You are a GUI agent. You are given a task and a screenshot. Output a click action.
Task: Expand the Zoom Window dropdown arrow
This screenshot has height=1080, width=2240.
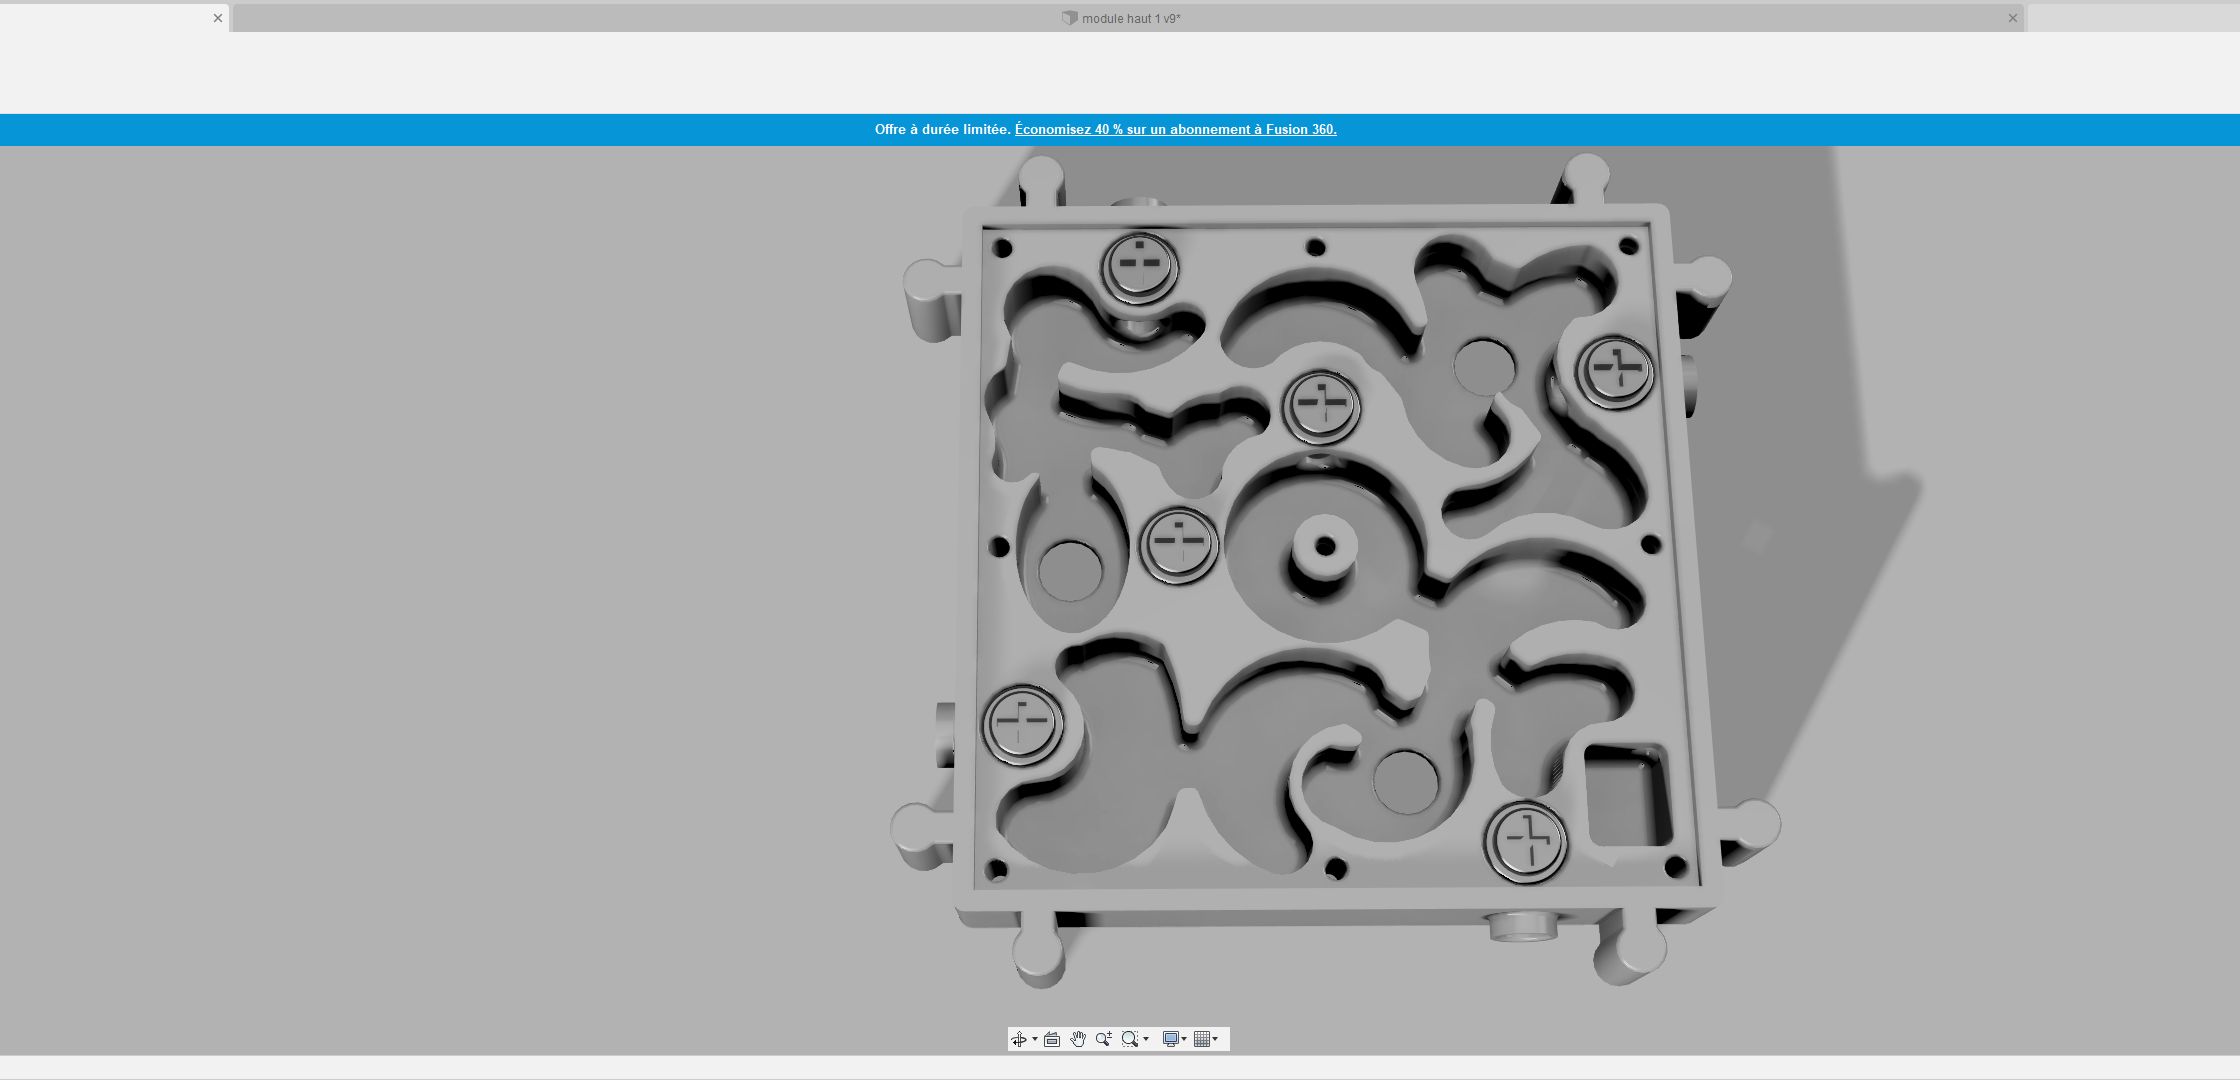point(1146,1039)
